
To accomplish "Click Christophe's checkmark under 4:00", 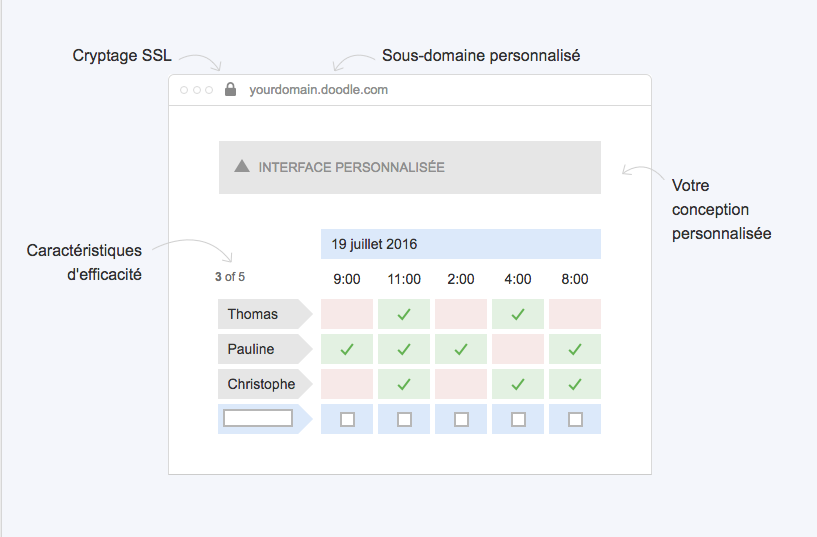I will [x=518, y=384].
